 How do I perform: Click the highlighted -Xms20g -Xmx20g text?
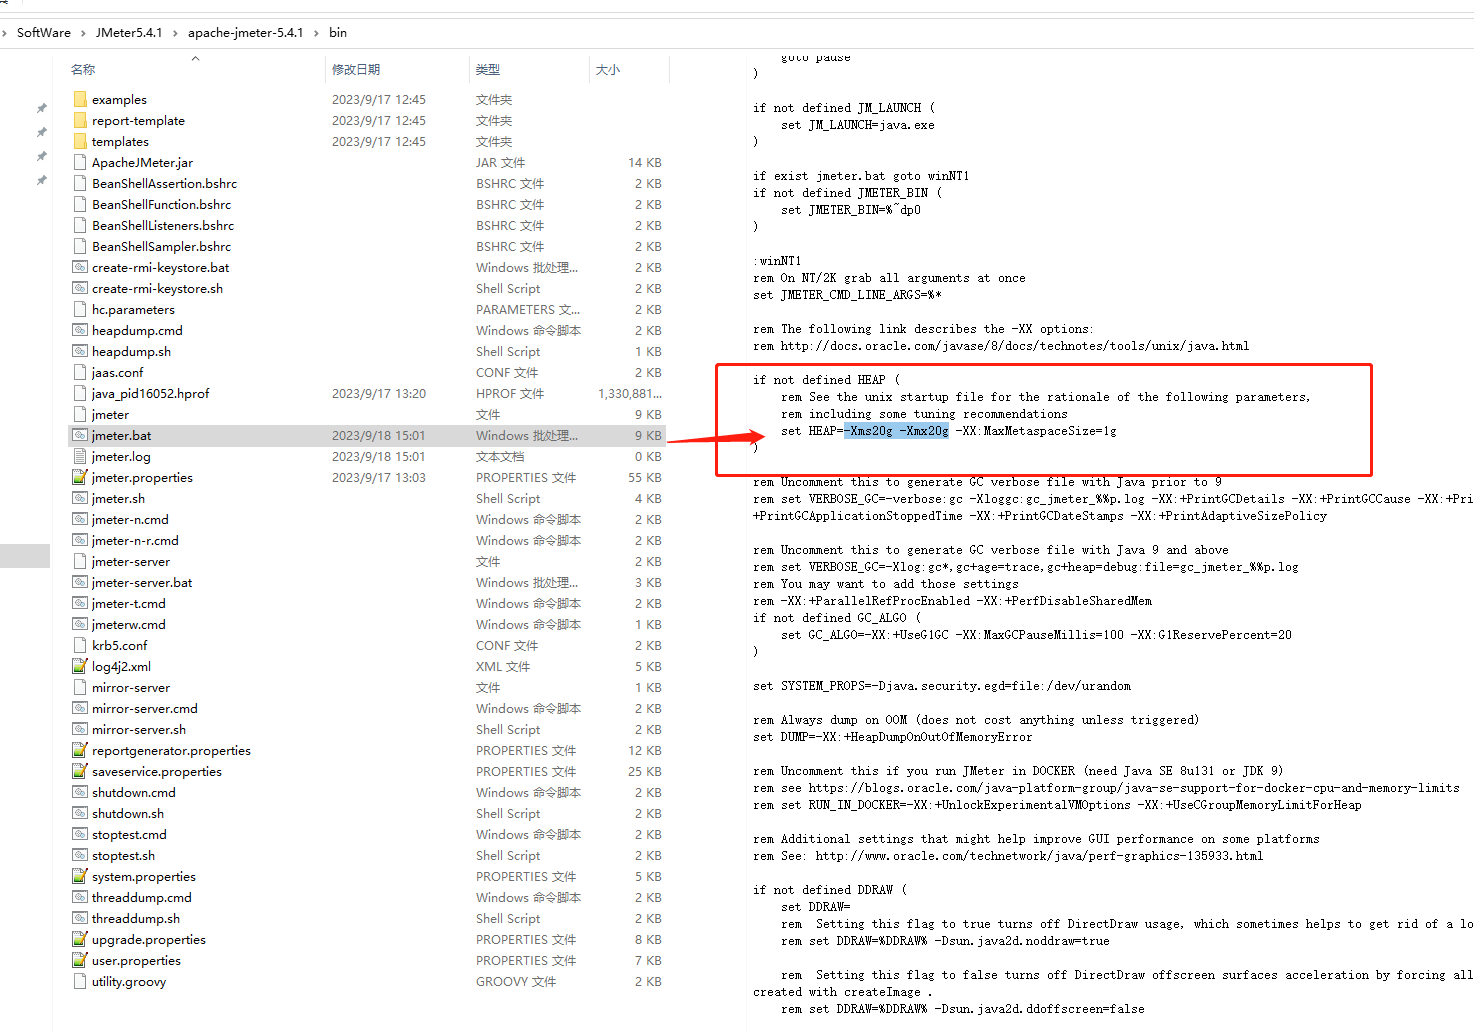tap(896, 431)
